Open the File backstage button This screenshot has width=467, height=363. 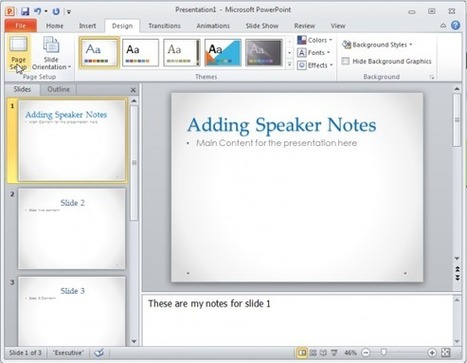[21, 26]
